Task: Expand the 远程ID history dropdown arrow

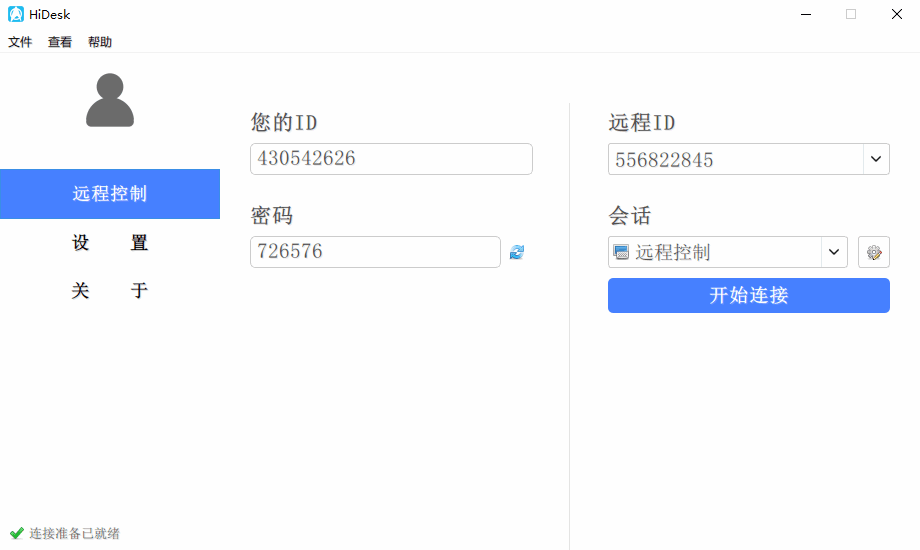Action: 876,160
